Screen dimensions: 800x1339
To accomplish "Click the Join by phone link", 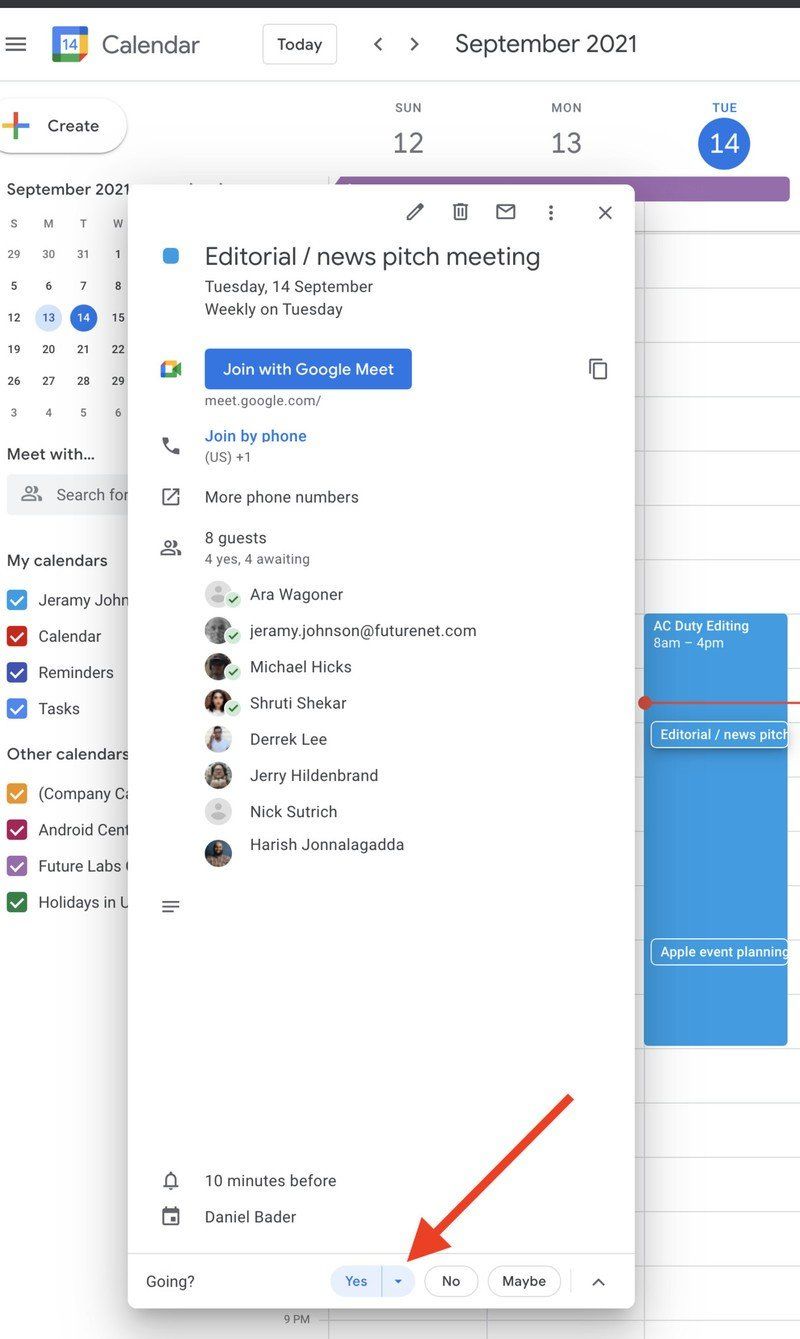I will click(x=256, y=436).
